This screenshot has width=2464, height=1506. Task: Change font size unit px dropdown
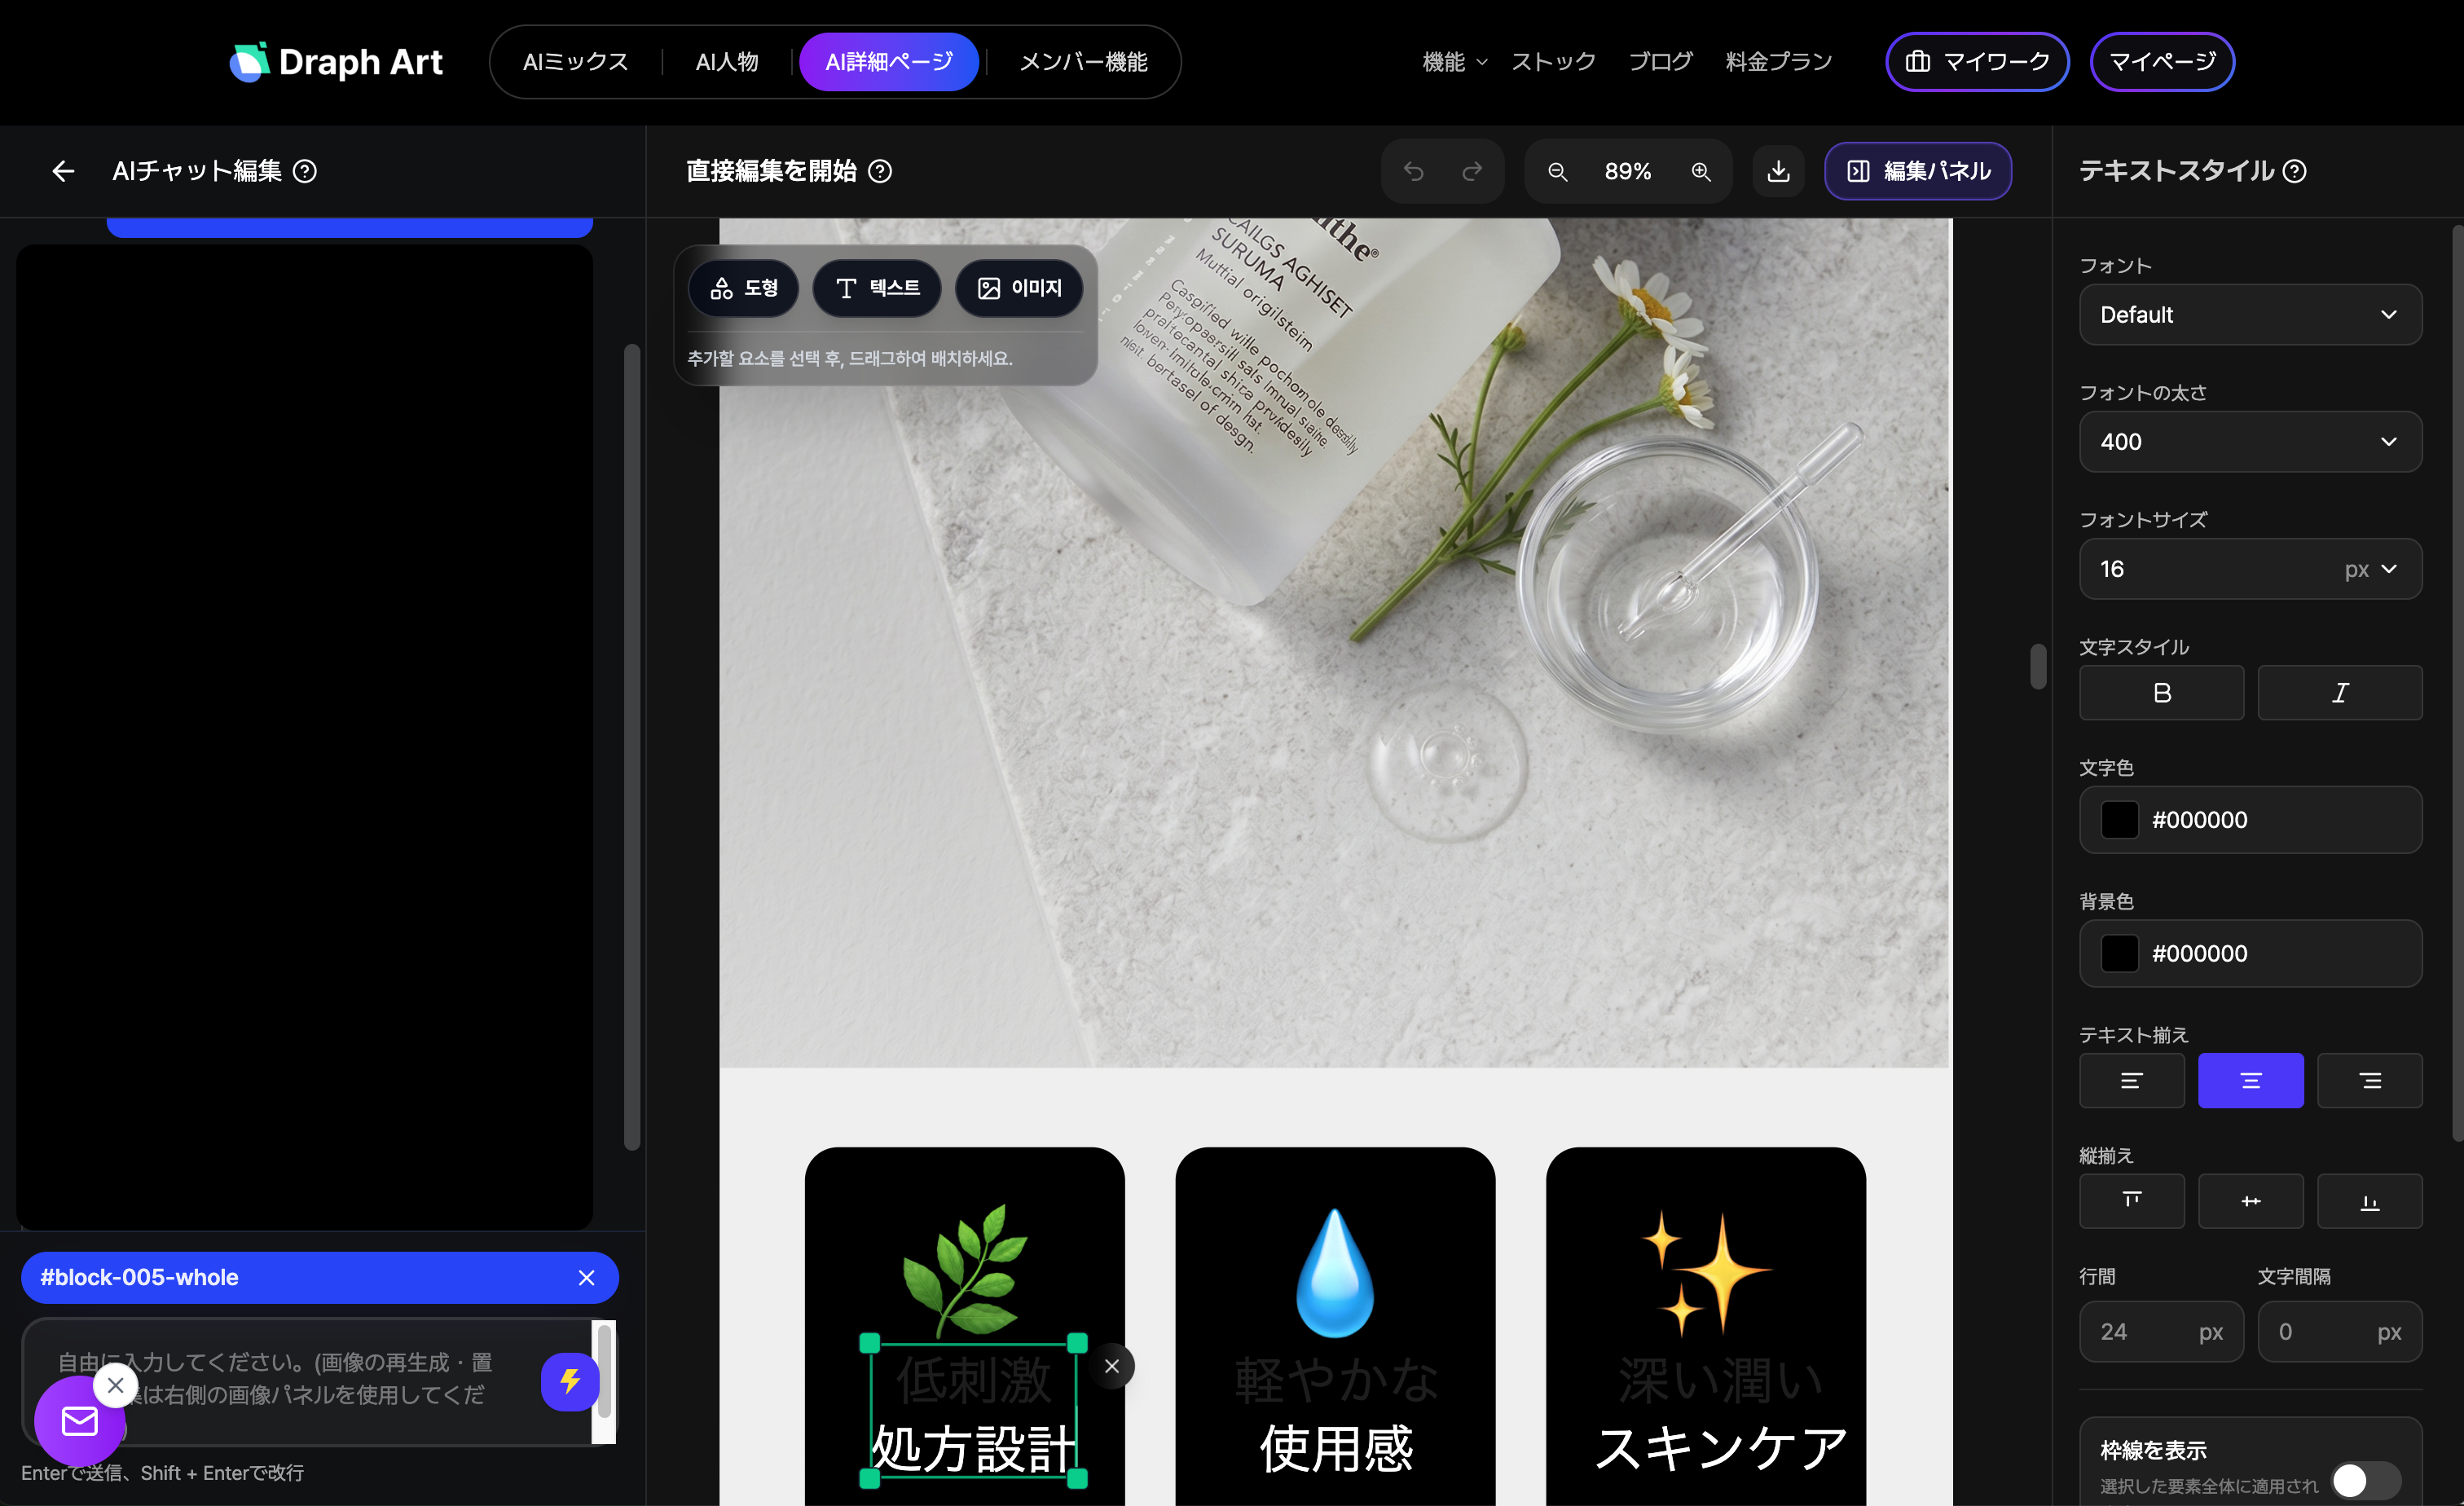[2372, 569]
